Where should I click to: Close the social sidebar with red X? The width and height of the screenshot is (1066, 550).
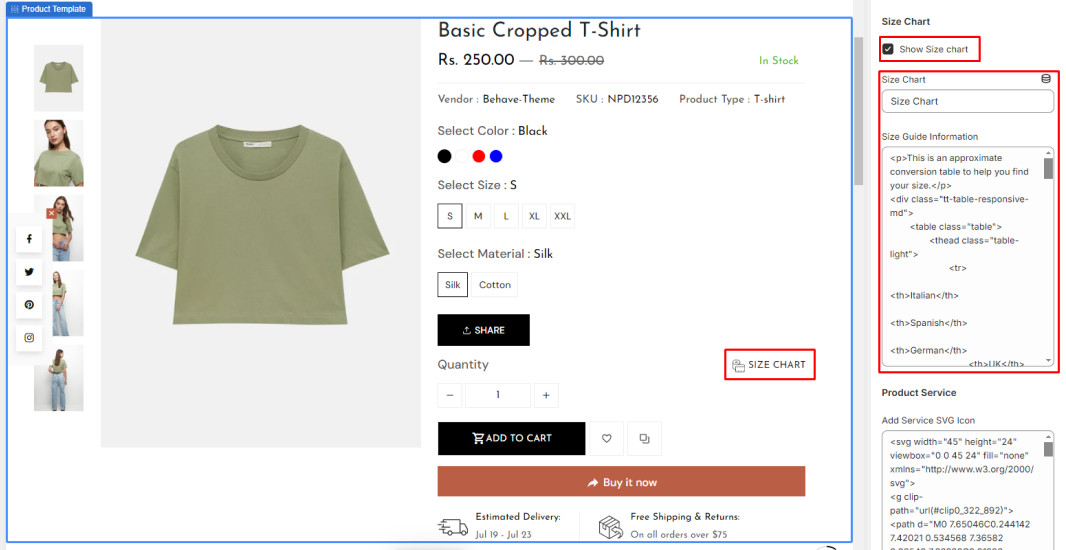tap(51, 213)
